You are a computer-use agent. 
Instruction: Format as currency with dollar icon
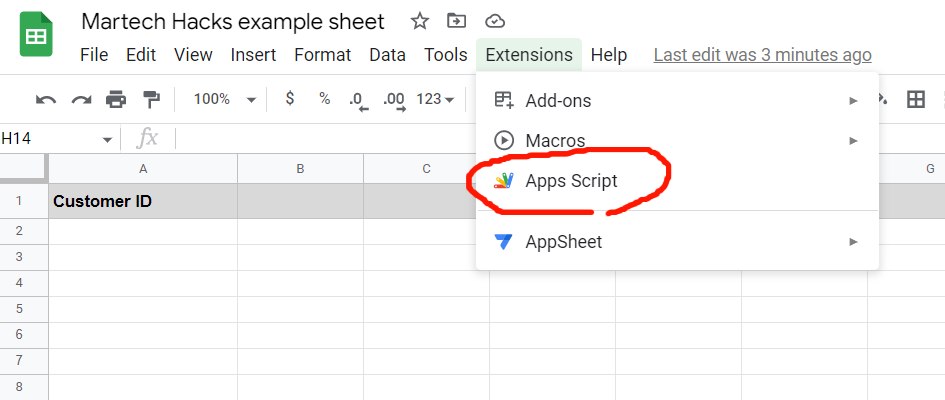click(x=290, y=98)
